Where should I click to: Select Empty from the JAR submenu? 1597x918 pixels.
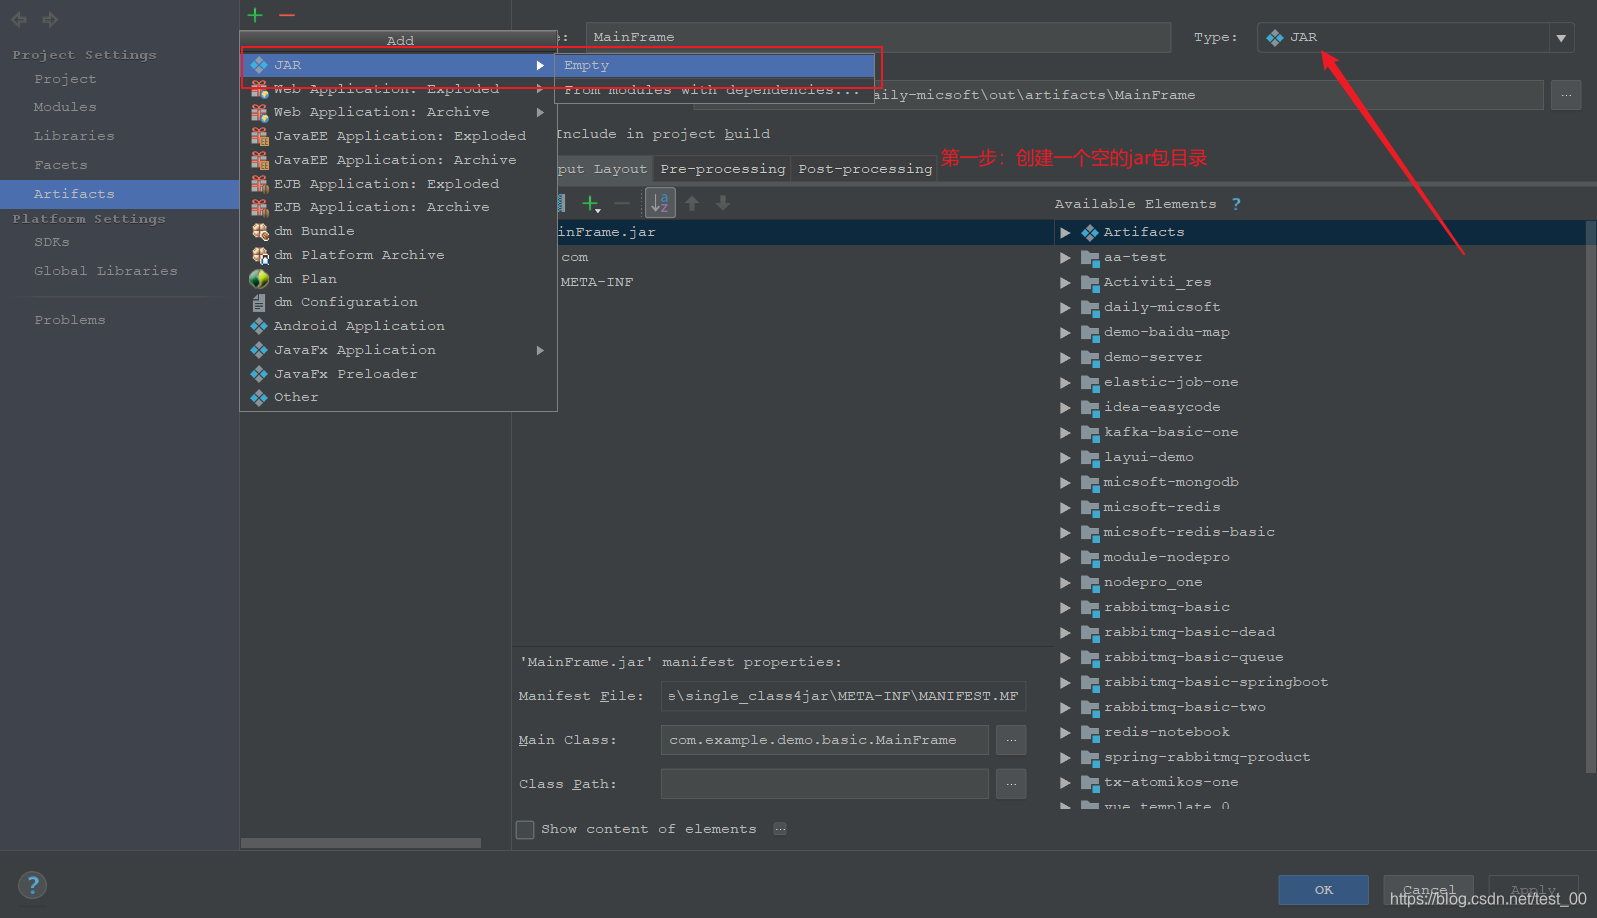[x=714, y=65]
